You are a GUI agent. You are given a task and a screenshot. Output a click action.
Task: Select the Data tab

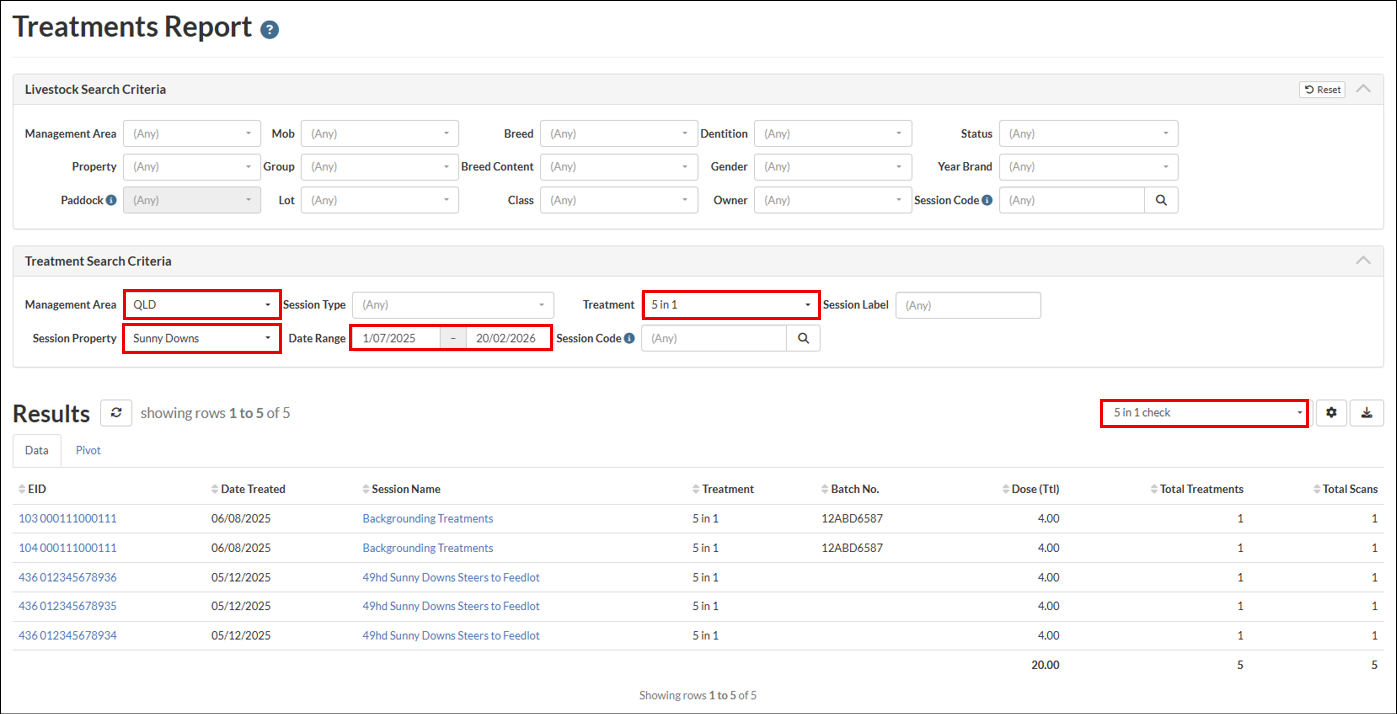(37, 450)
